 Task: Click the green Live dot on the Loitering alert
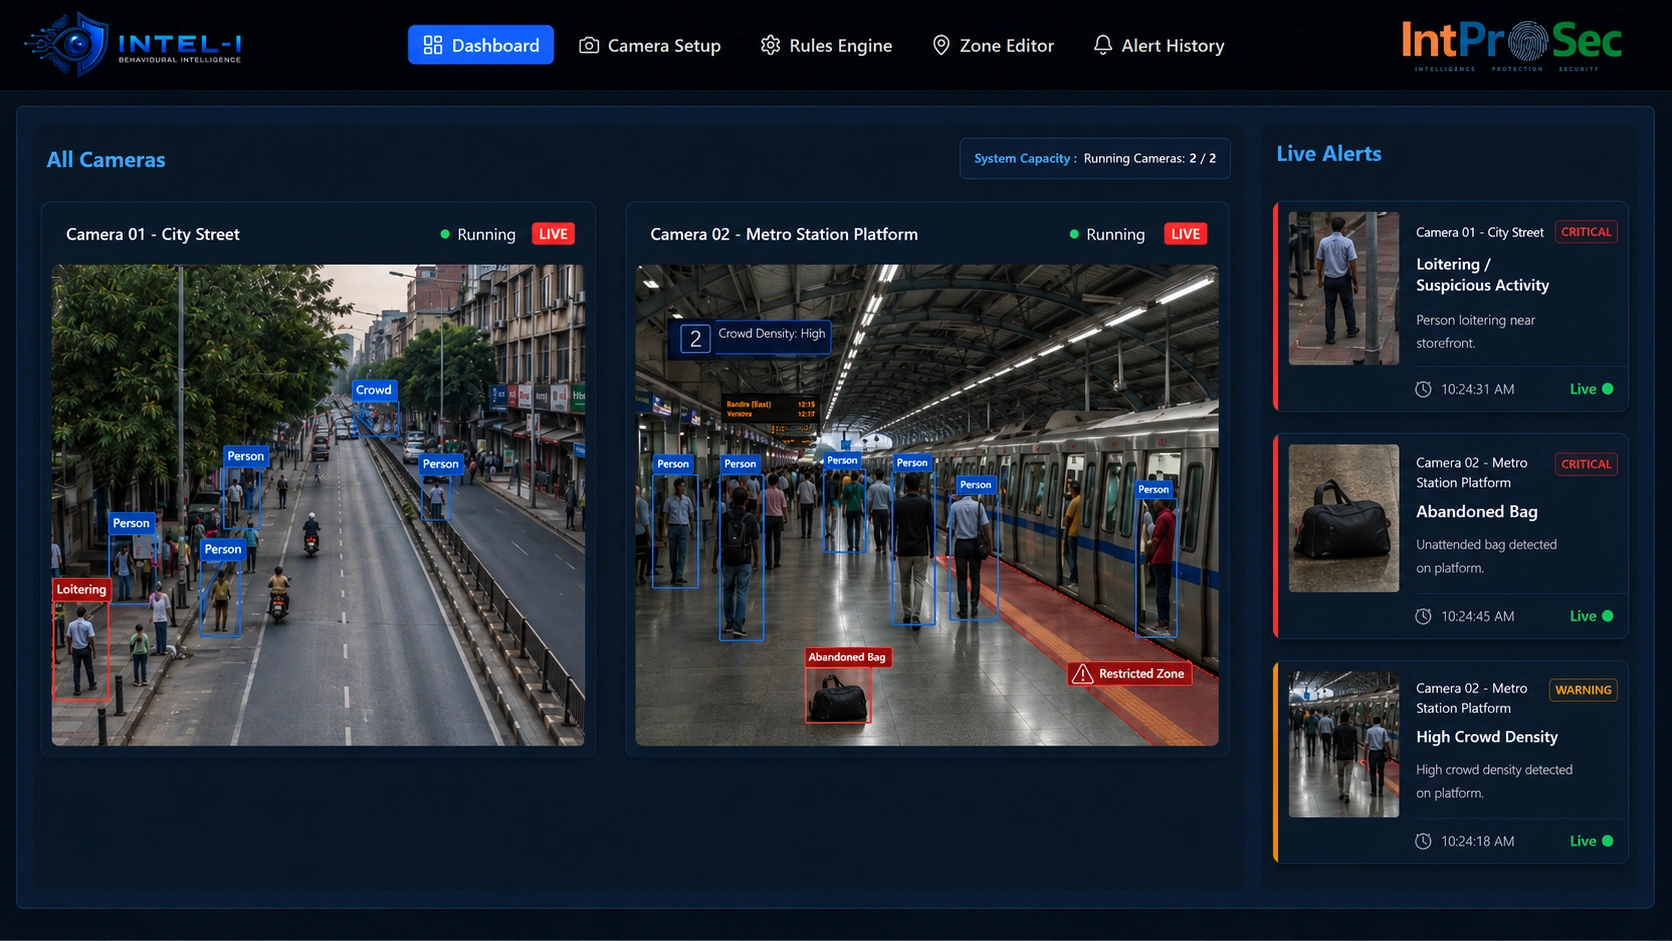coord(1608,389)
